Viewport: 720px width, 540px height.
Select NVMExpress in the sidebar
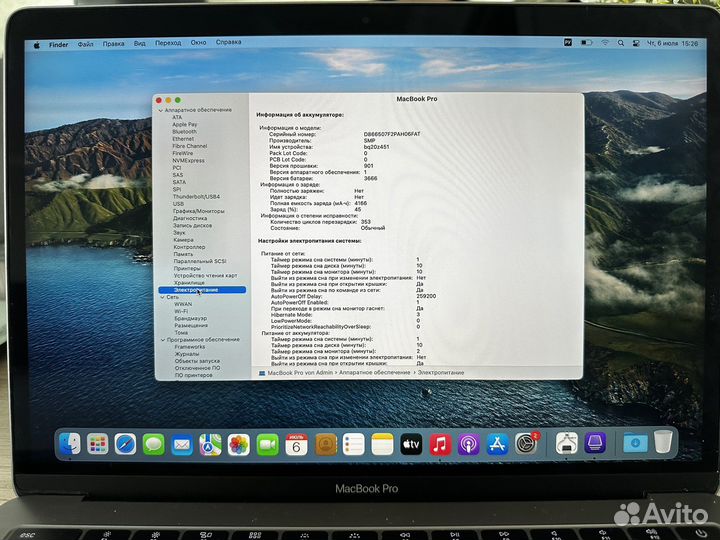pos(189,161)
